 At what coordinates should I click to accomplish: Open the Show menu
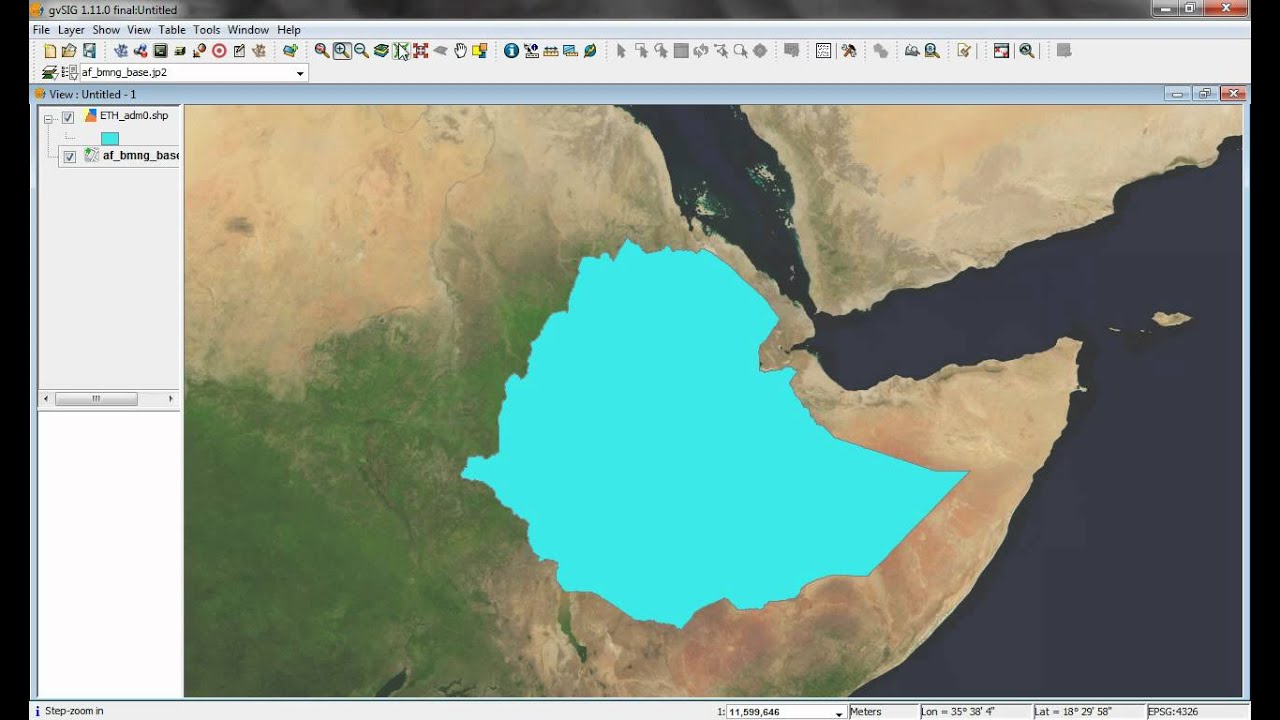[106, 30]
